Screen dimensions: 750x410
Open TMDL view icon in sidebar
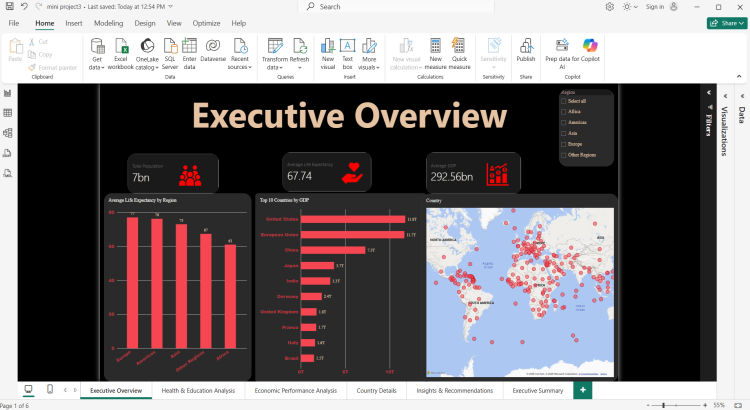tap(8, 173)
